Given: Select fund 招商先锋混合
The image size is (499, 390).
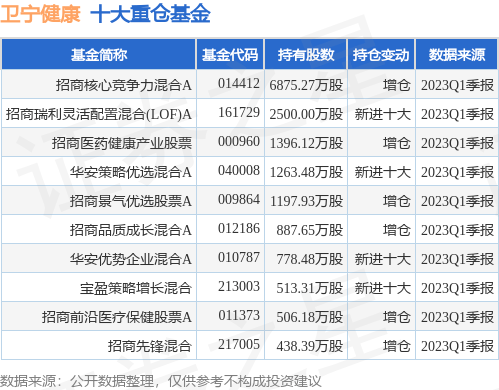Looking at the screenshot, I should [150, 346].
